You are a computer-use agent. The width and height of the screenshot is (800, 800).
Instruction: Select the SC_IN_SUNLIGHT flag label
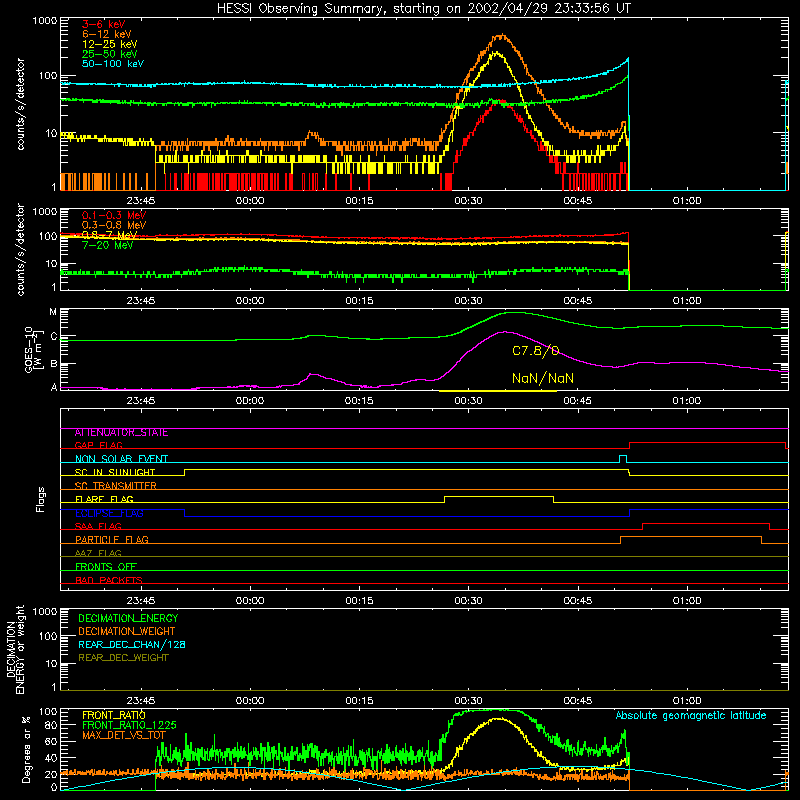[x=115, y=472]
